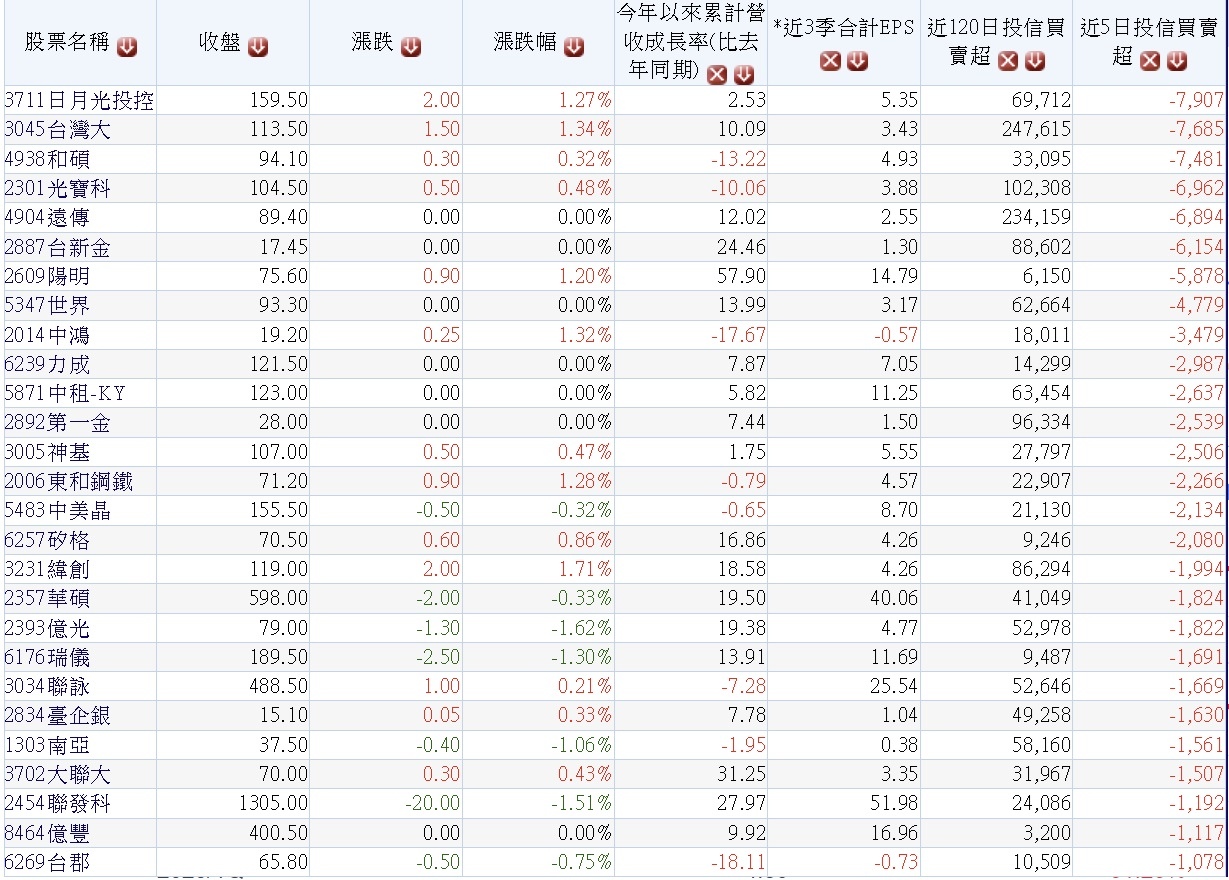This screenshot has width=1229, height=880.
Task: Click stock 6239力成
Action: 47,364
